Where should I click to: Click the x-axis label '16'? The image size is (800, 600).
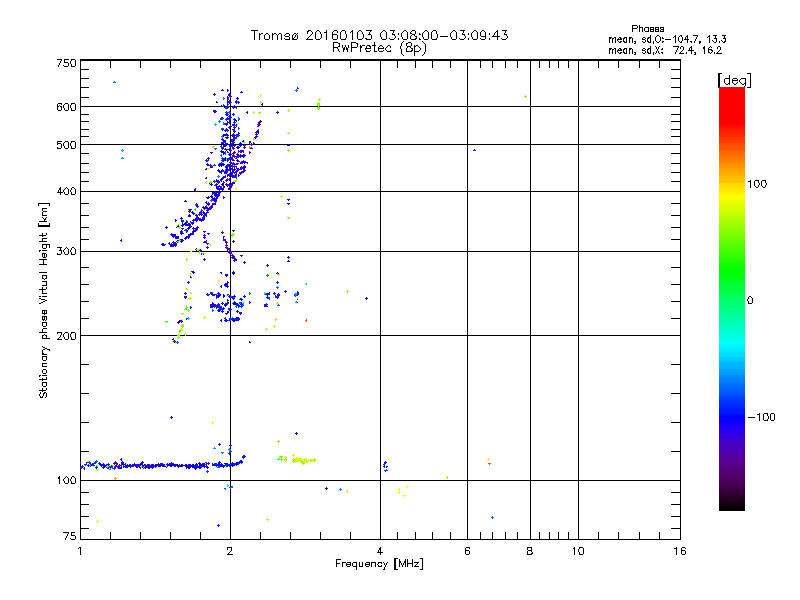coord(680,551)
